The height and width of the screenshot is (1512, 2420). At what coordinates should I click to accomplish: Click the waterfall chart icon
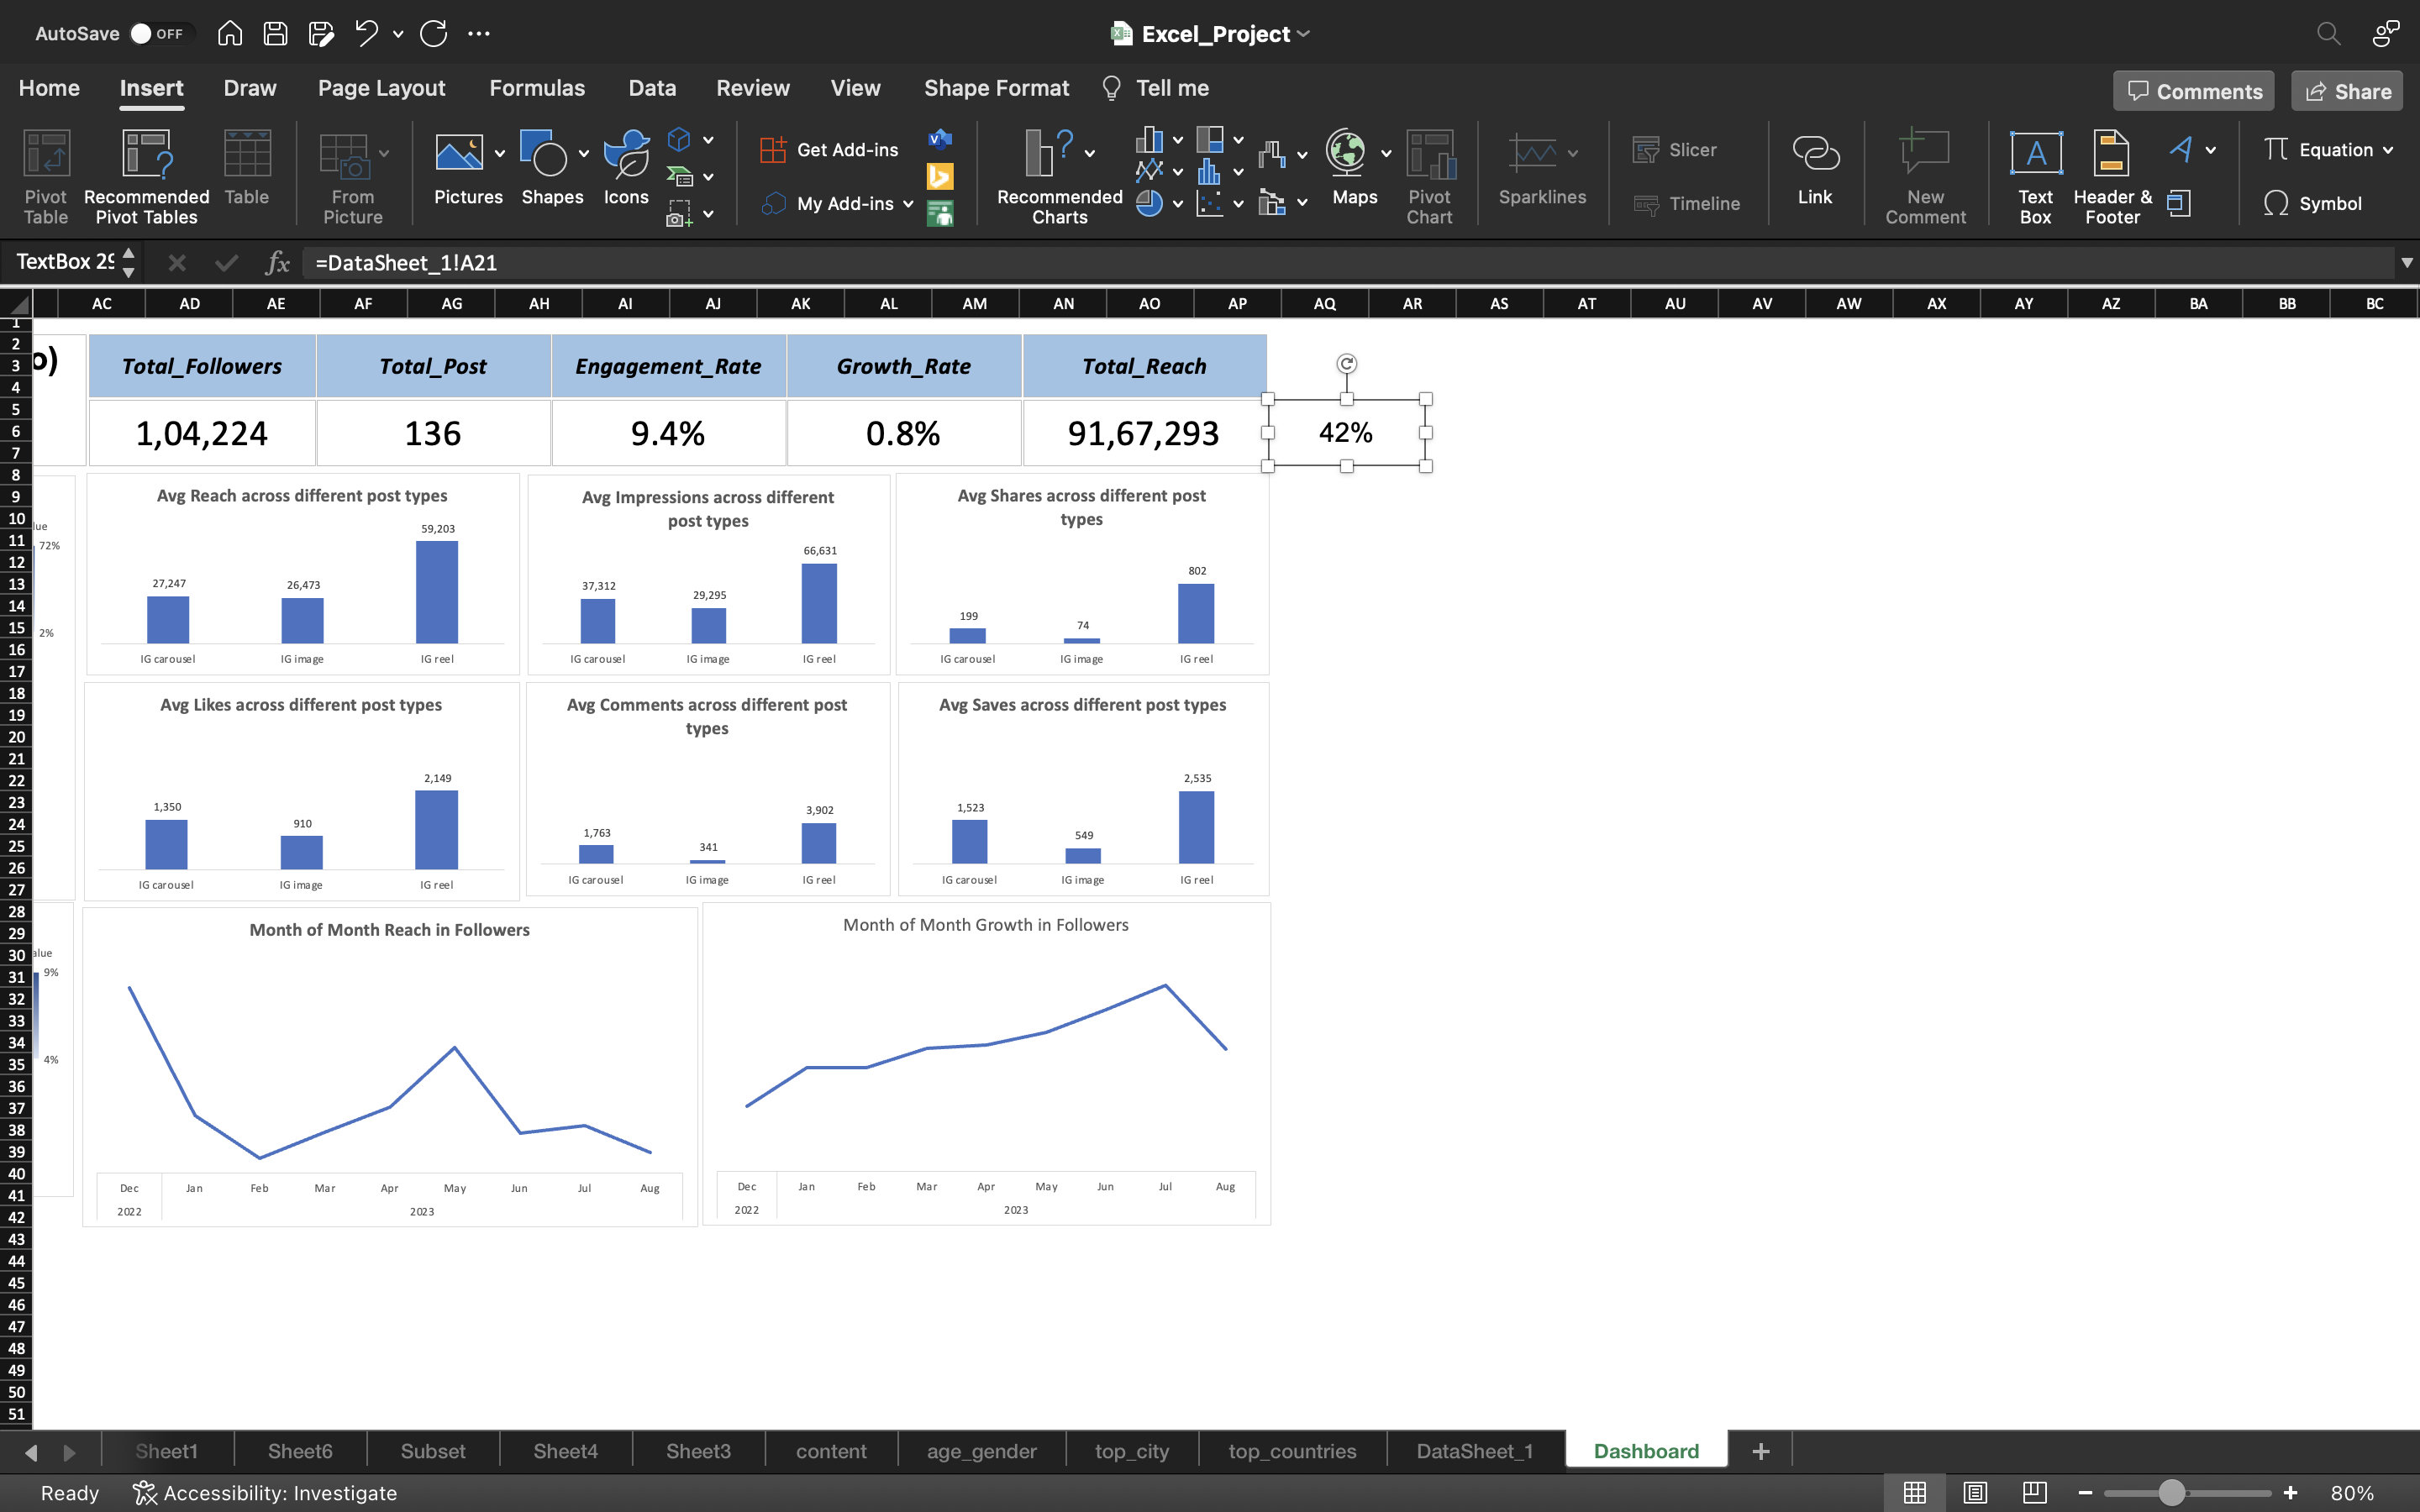[1271, 153]
